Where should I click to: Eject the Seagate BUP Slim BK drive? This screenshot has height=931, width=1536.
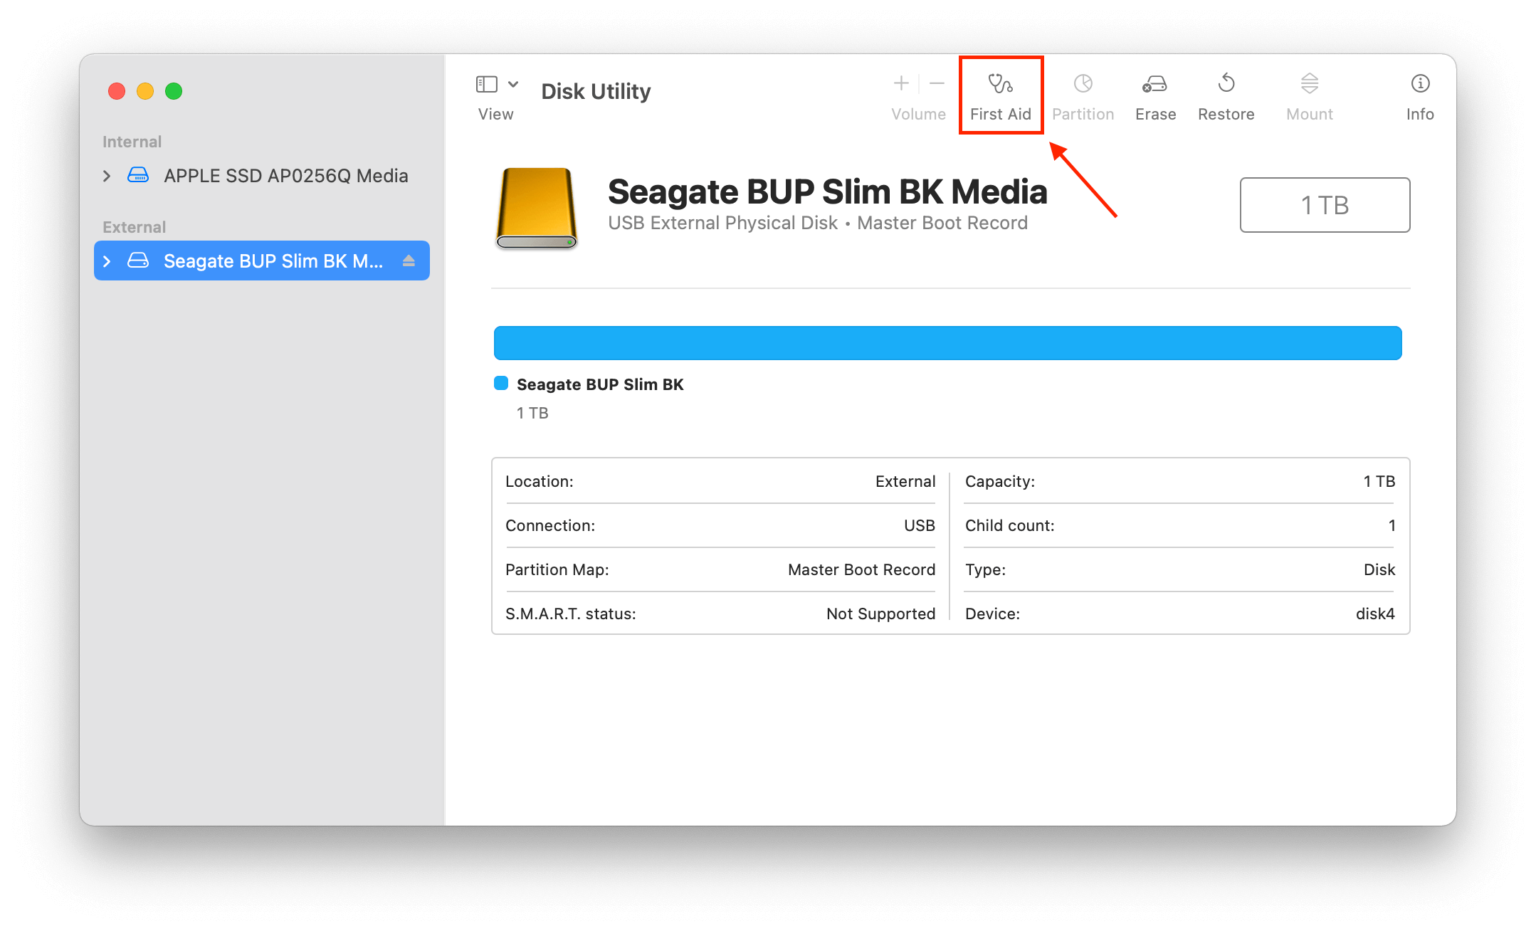click(408, 260)
